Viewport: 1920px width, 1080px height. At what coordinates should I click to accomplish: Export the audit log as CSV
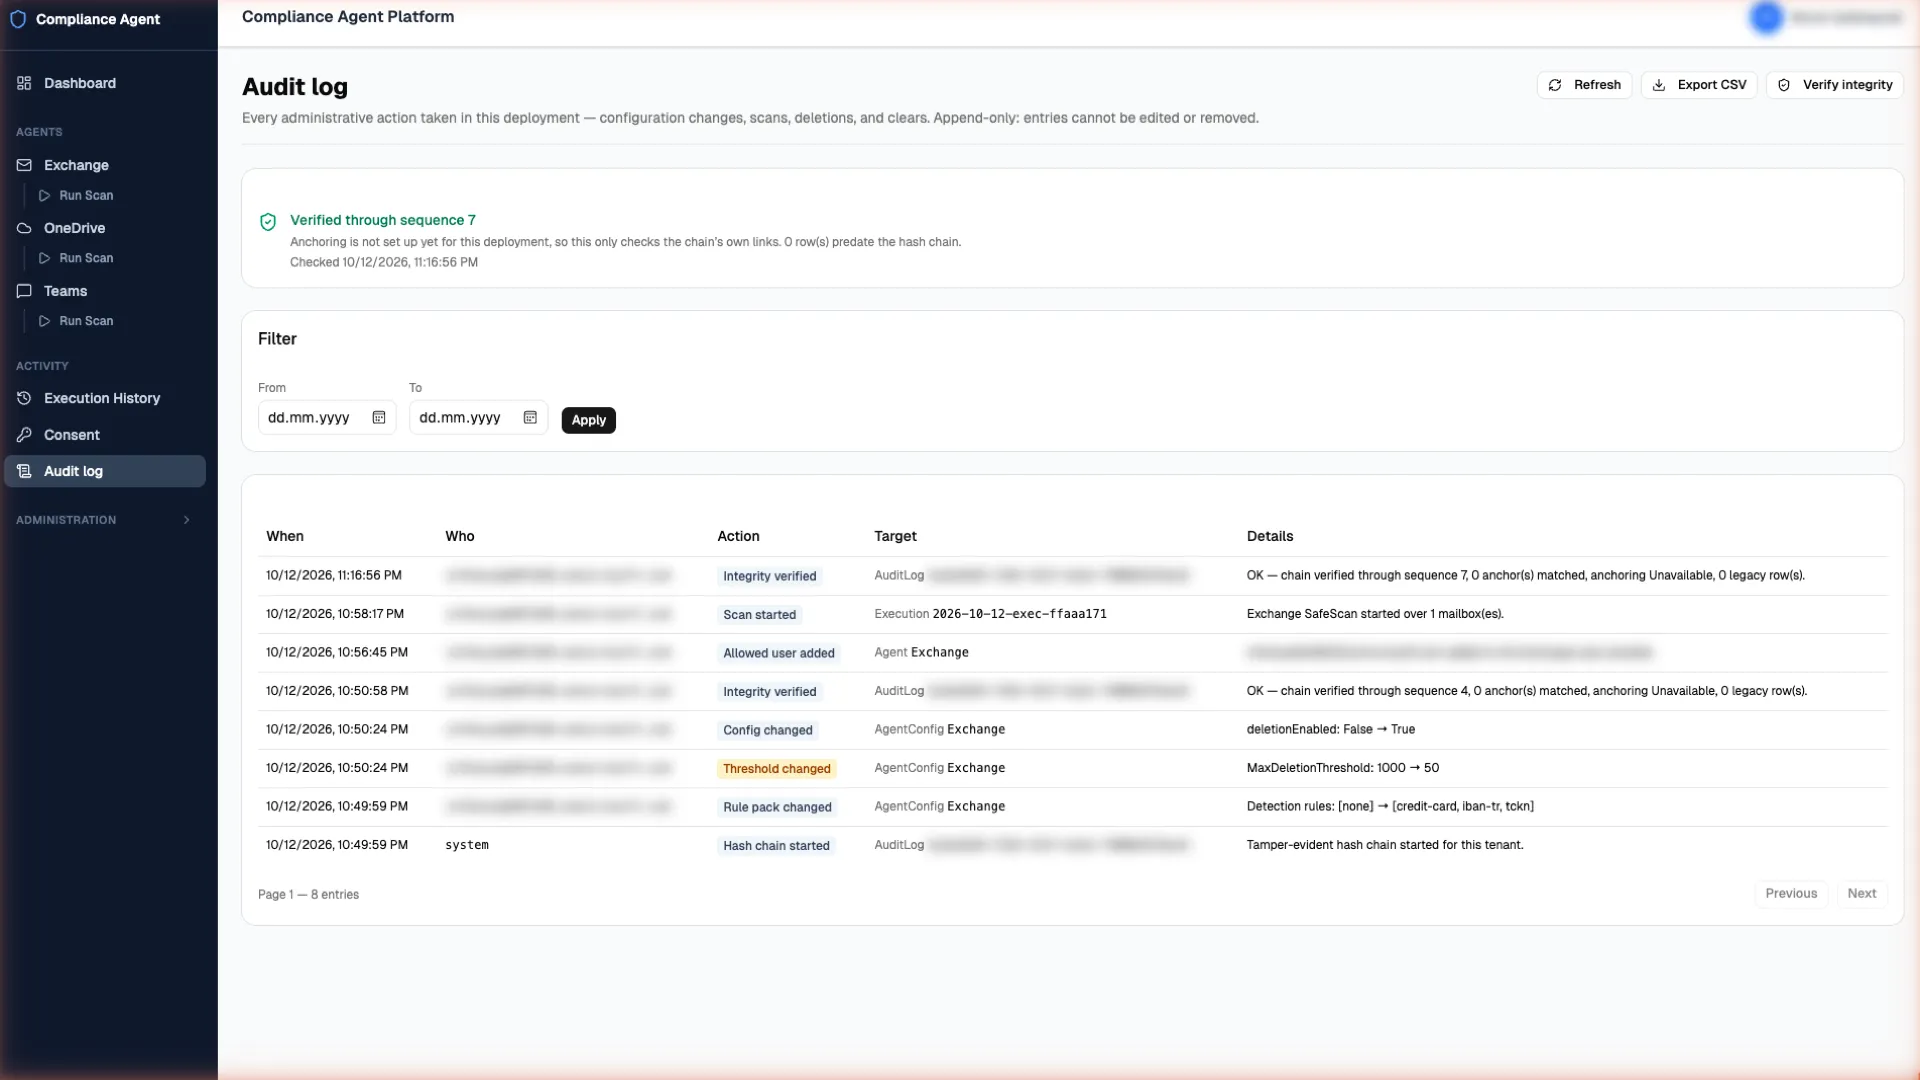(1698, 85)
